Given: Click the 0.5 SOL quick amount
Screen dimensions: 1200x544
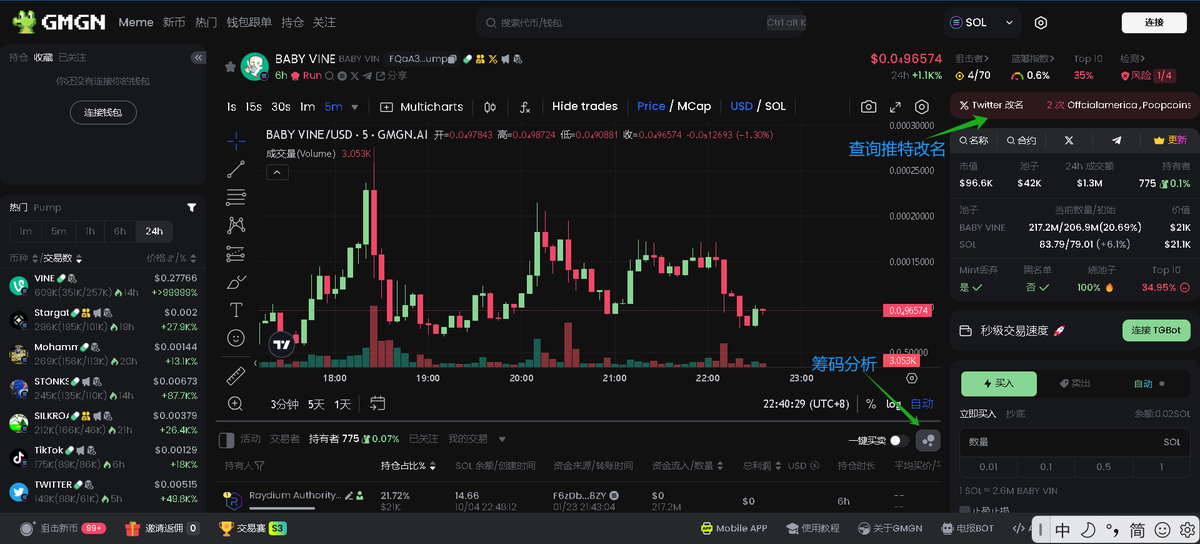Looking at the screenshot, I should coord(1103,466).
